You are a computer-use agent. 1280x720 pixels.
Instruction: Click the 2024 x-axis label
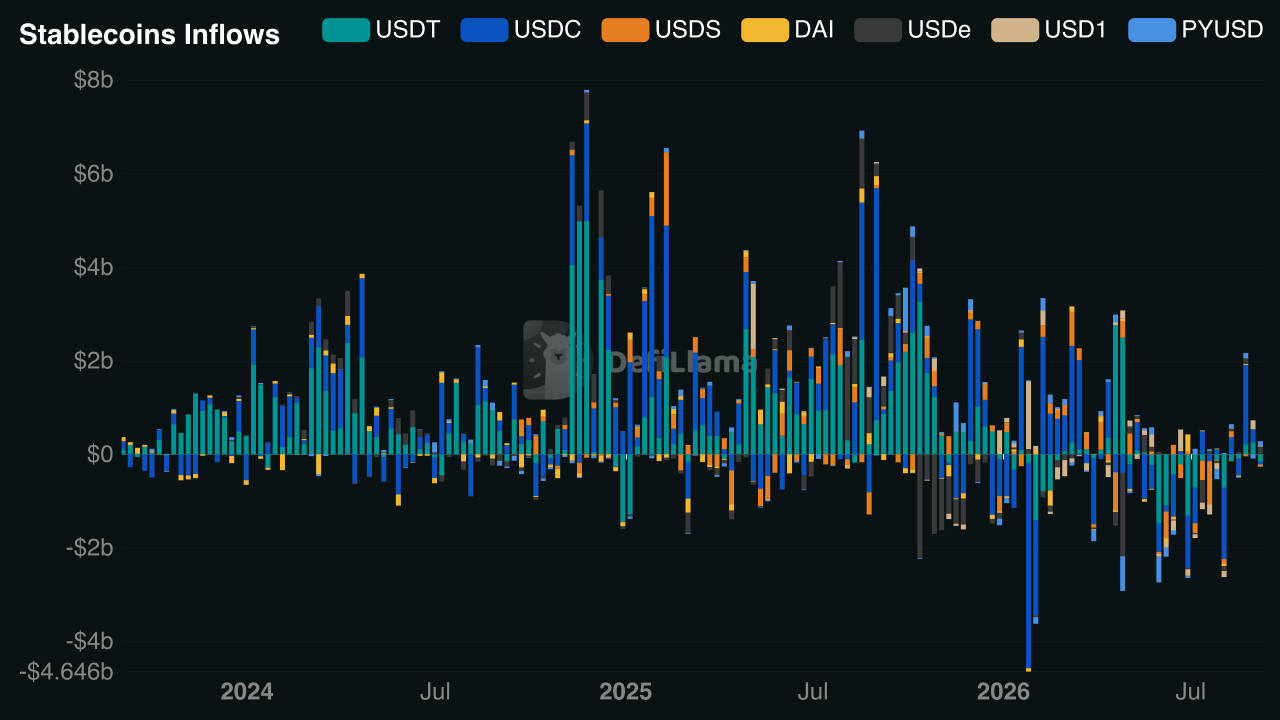(x=247, y=692)
